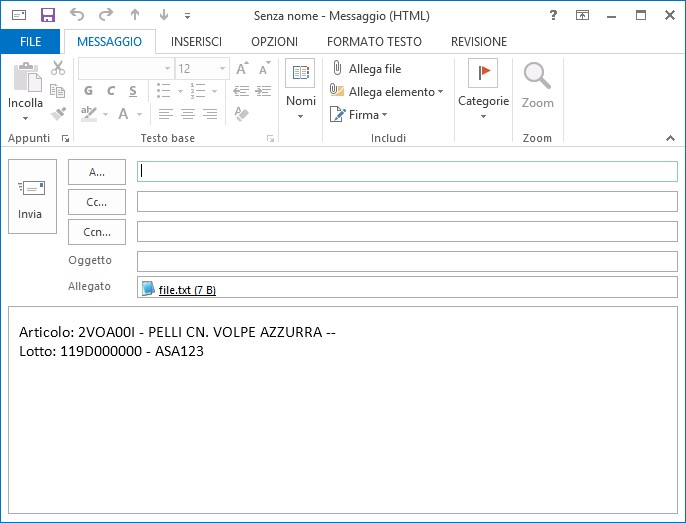Viewport: 686px width, 523px height.
Task: Click into the Oggetto subject field
Action: coord(407,261)
